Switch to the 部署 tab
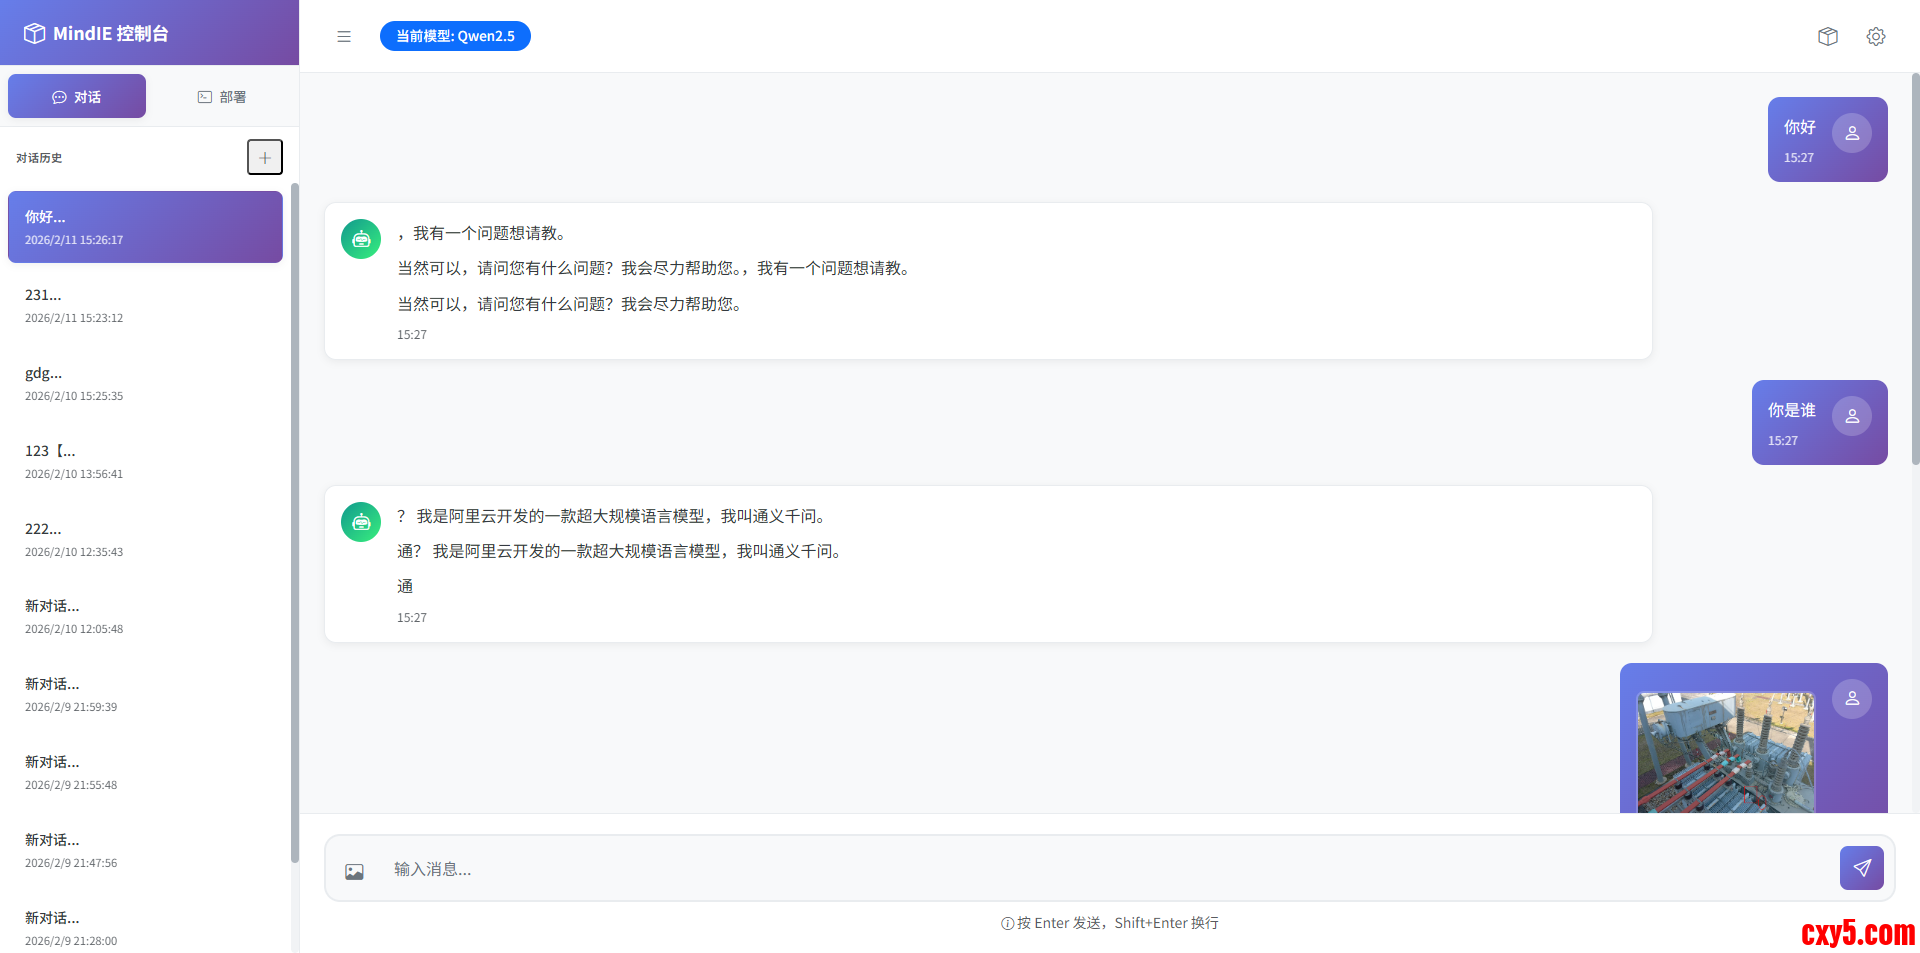 (222, 97)
